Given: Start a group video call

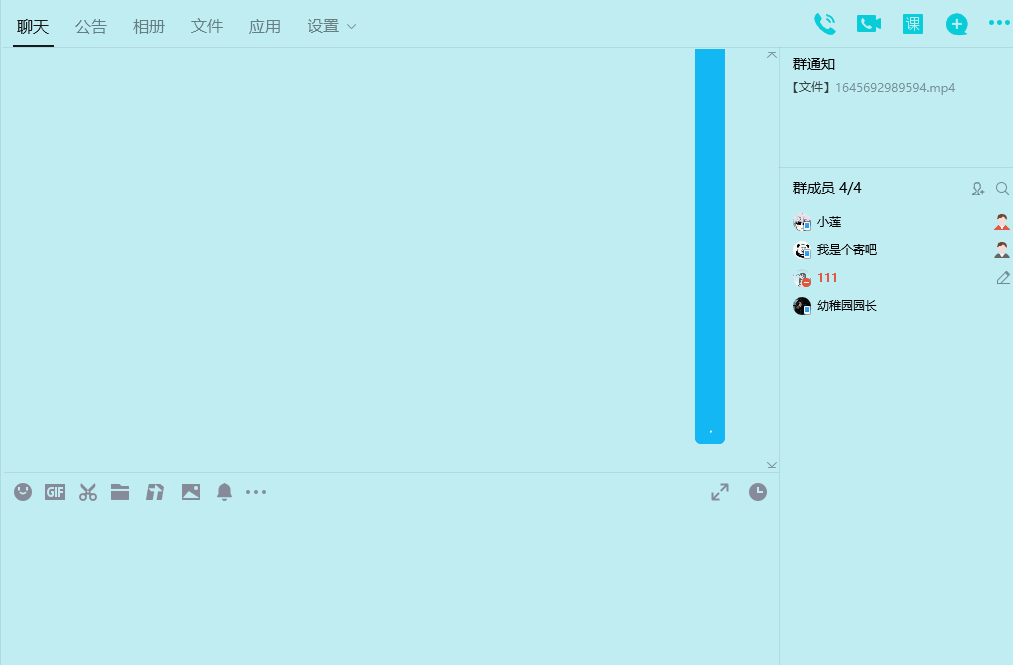Looking at the screenshot, I should 869,24.
